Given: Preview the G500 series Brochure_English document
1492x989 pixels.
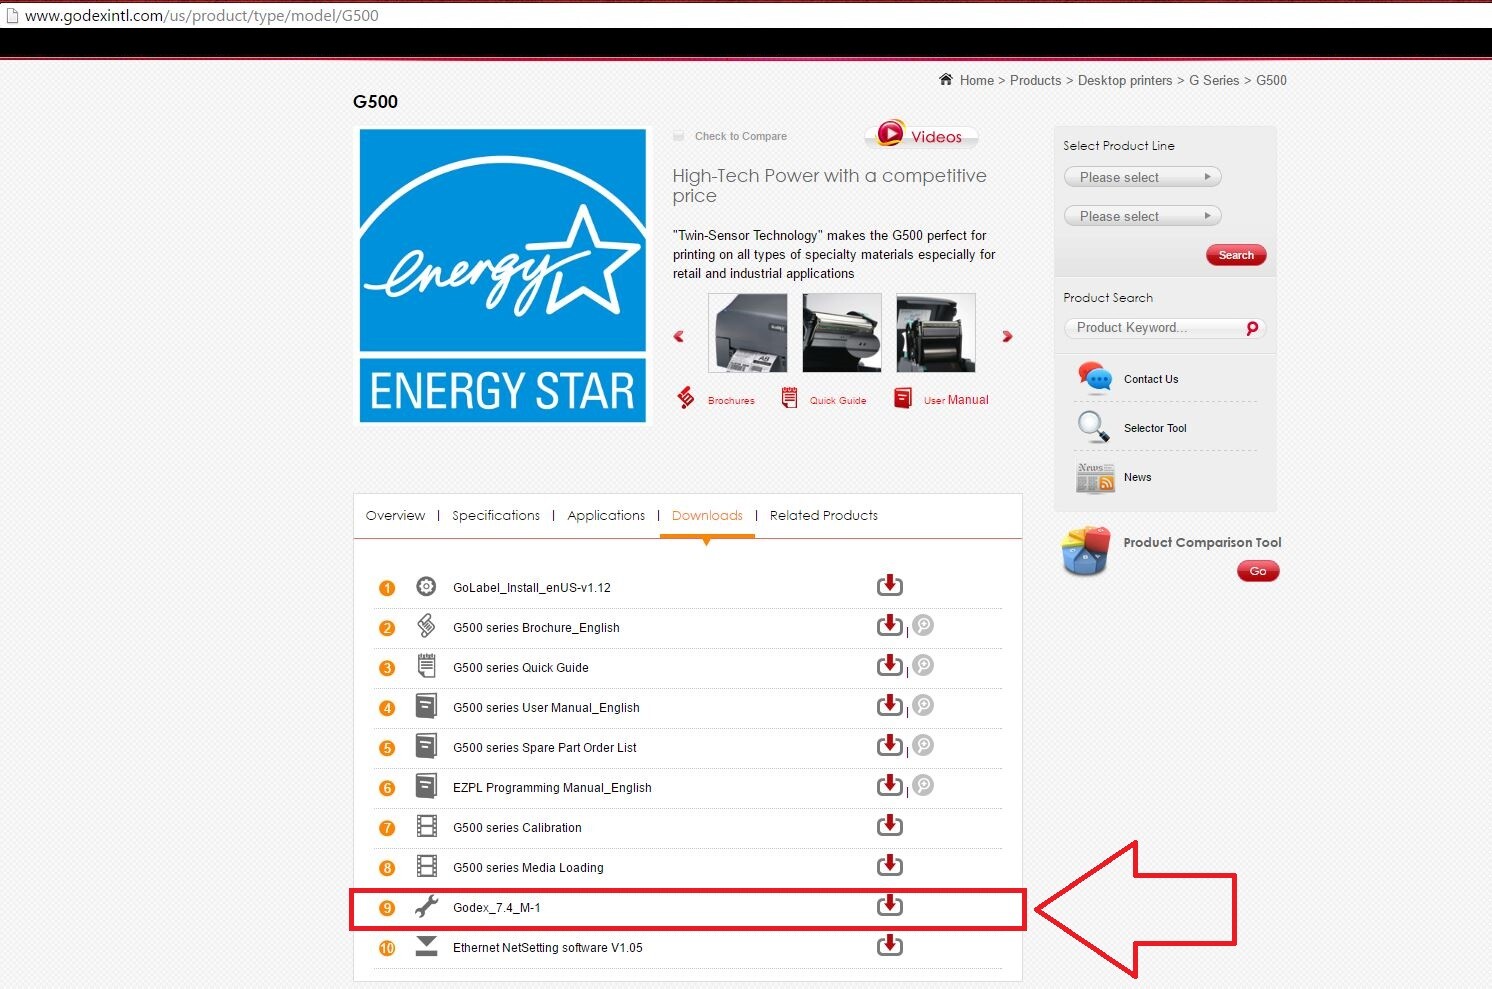Looking at the screenshot, I should tap(923, 625).
